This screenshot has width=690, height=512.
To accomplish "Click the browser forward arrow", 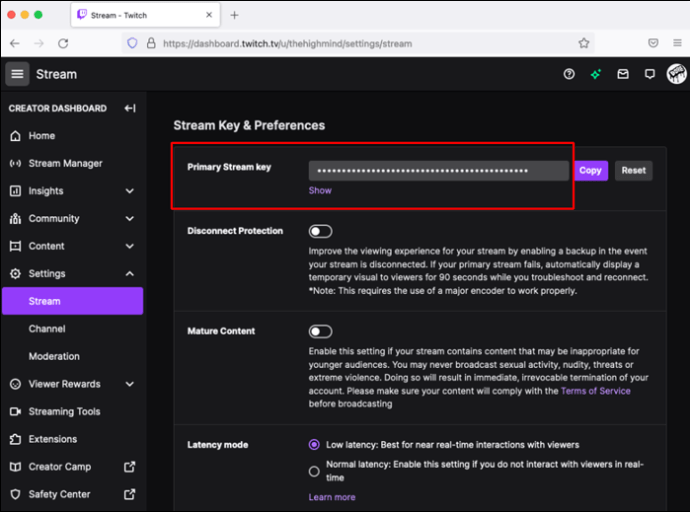I will coord(39,43).
